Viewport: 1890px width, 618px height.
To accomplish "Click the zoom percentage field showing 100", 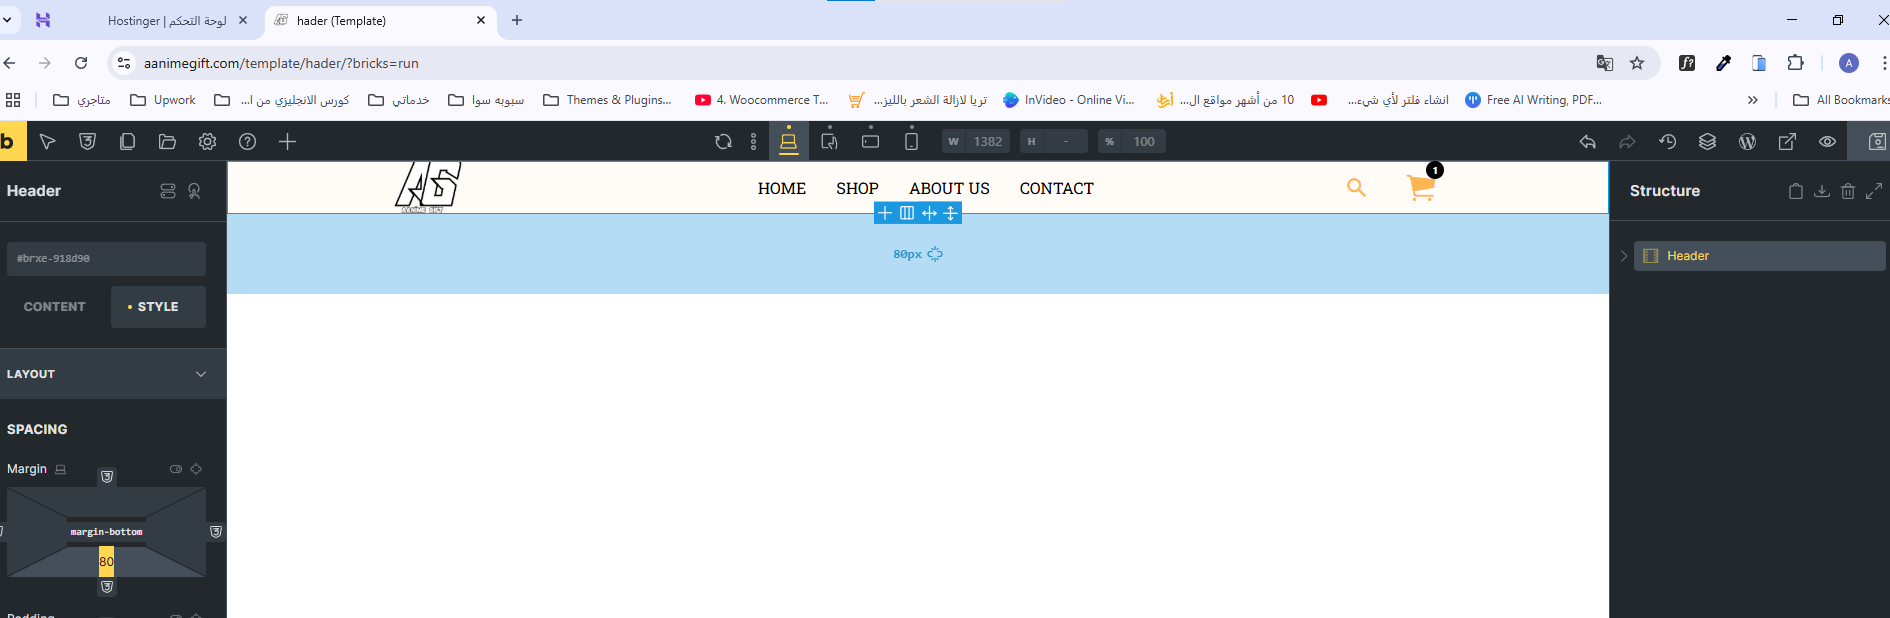I will tap(1131, 142).
